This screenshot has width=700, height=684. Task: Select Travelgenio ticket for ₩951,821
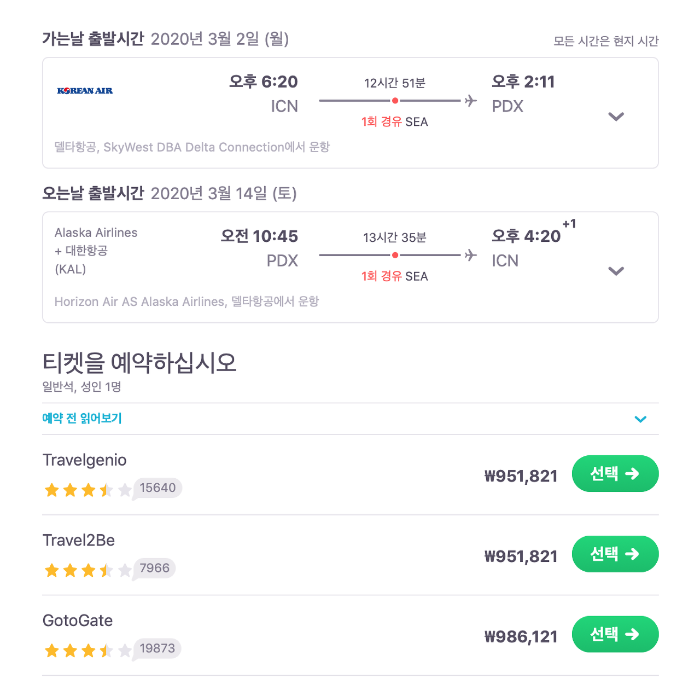pos(614,474)
